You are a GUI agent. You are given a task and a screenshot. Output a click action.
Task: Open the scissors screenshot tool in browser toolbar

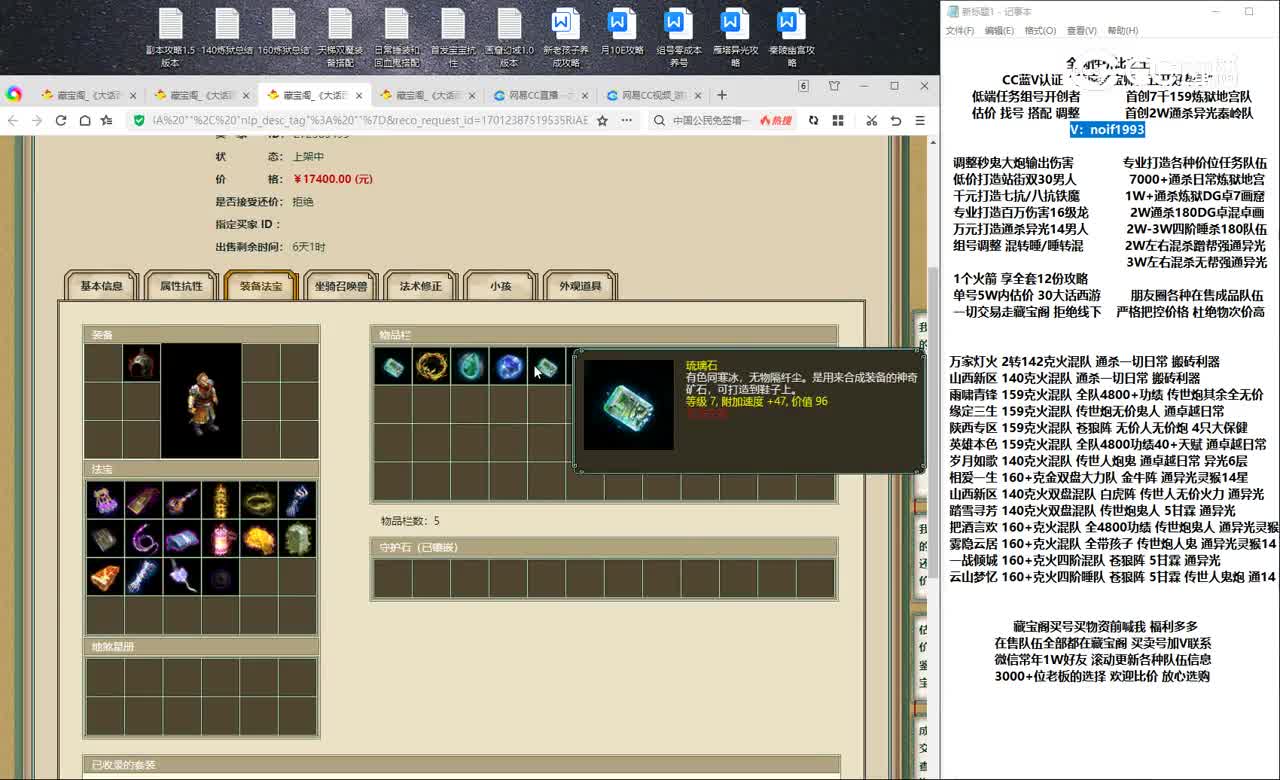pos(872,120)
